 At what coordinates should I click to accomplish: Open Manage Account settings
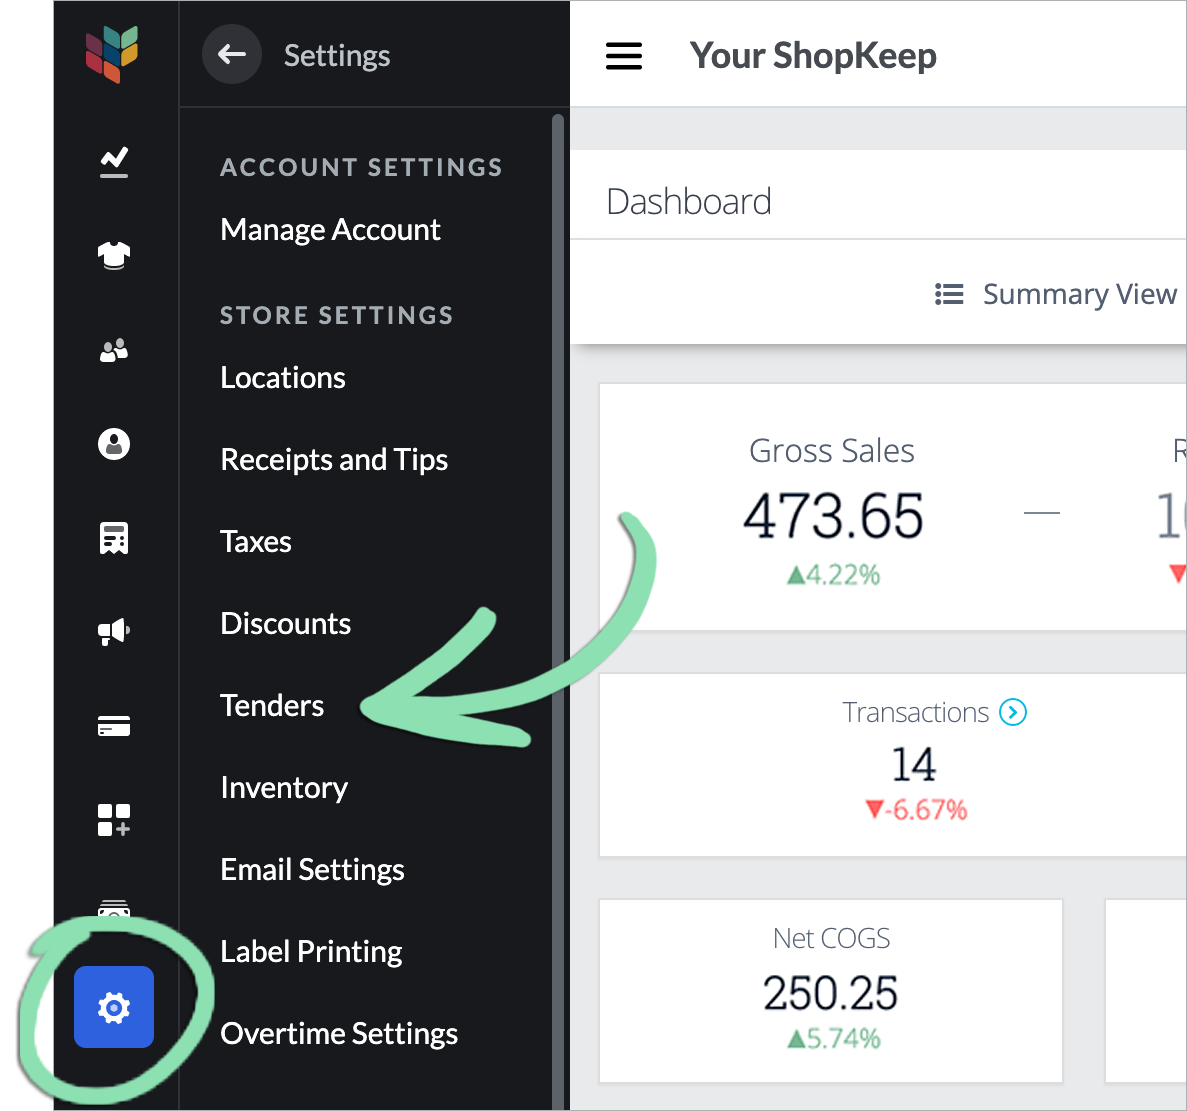pyautogui.click(x=330, y=229)
